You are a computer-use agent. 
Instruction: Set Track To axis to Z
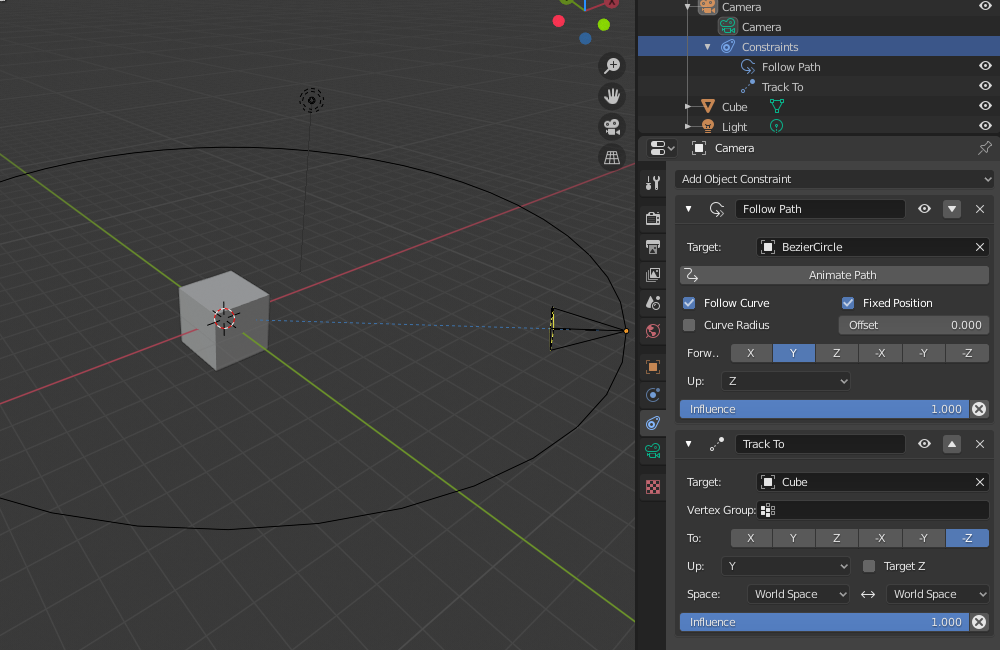pyautogui.click(x=837, y=538)
